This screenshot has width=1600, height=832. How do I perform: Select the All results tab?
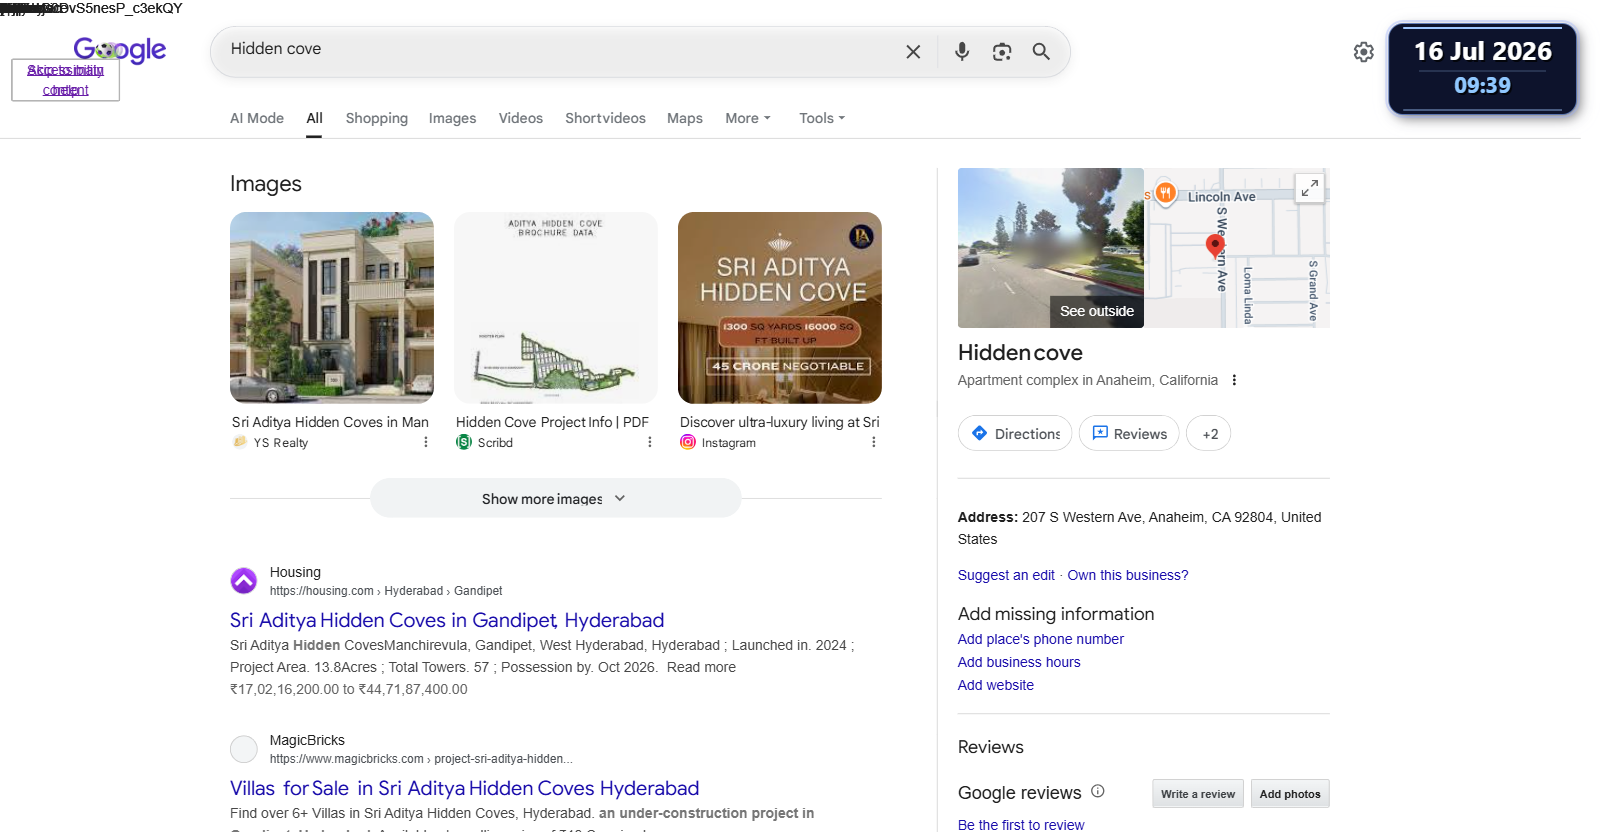coord(314,118)
